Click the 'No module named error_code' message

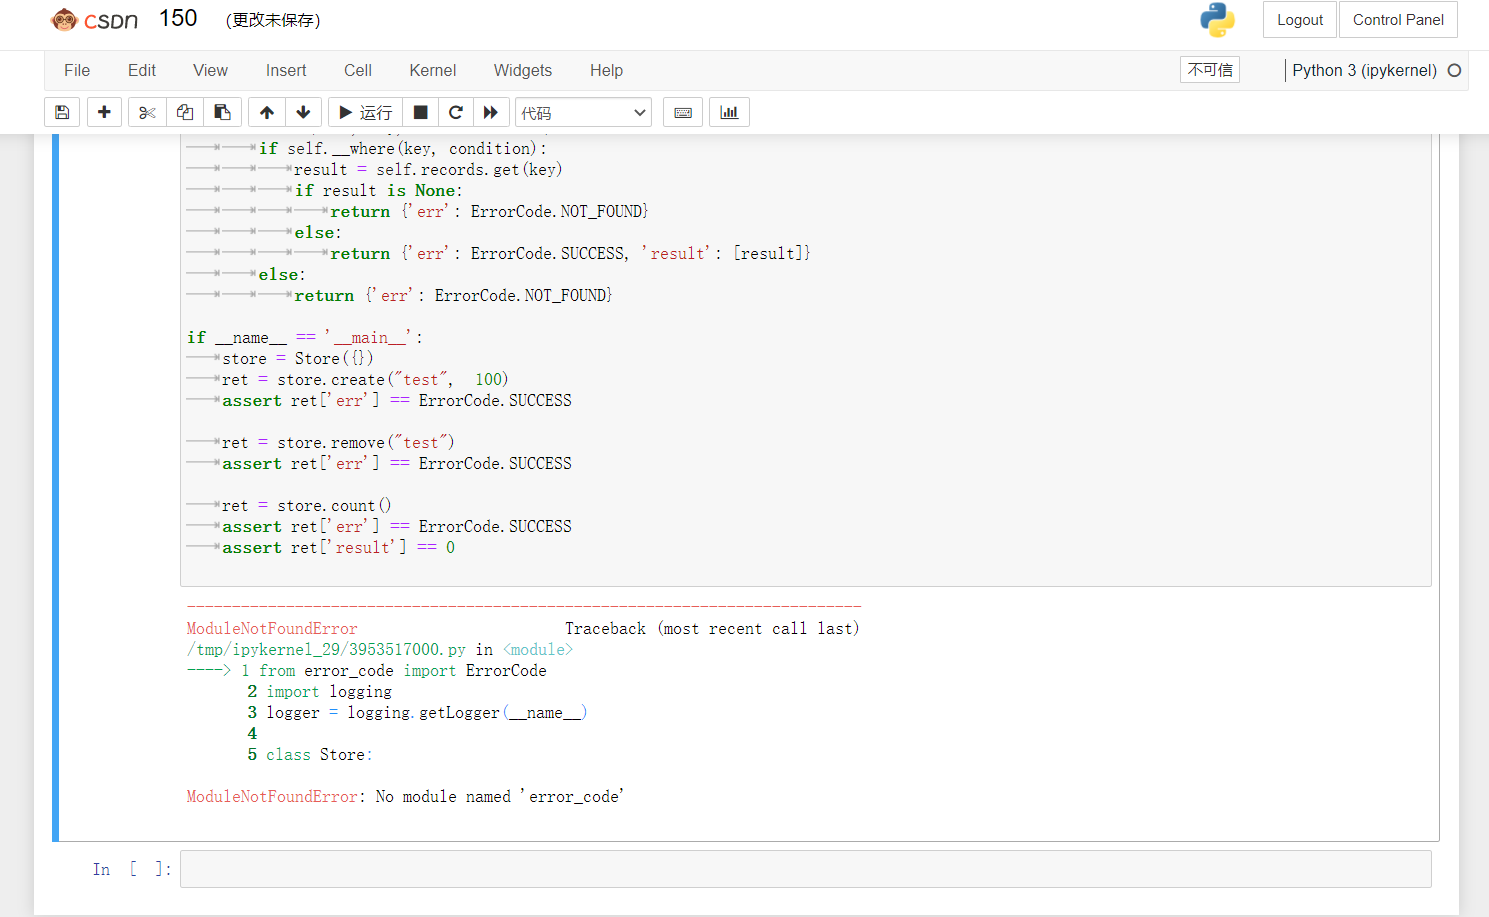[499, 796]
